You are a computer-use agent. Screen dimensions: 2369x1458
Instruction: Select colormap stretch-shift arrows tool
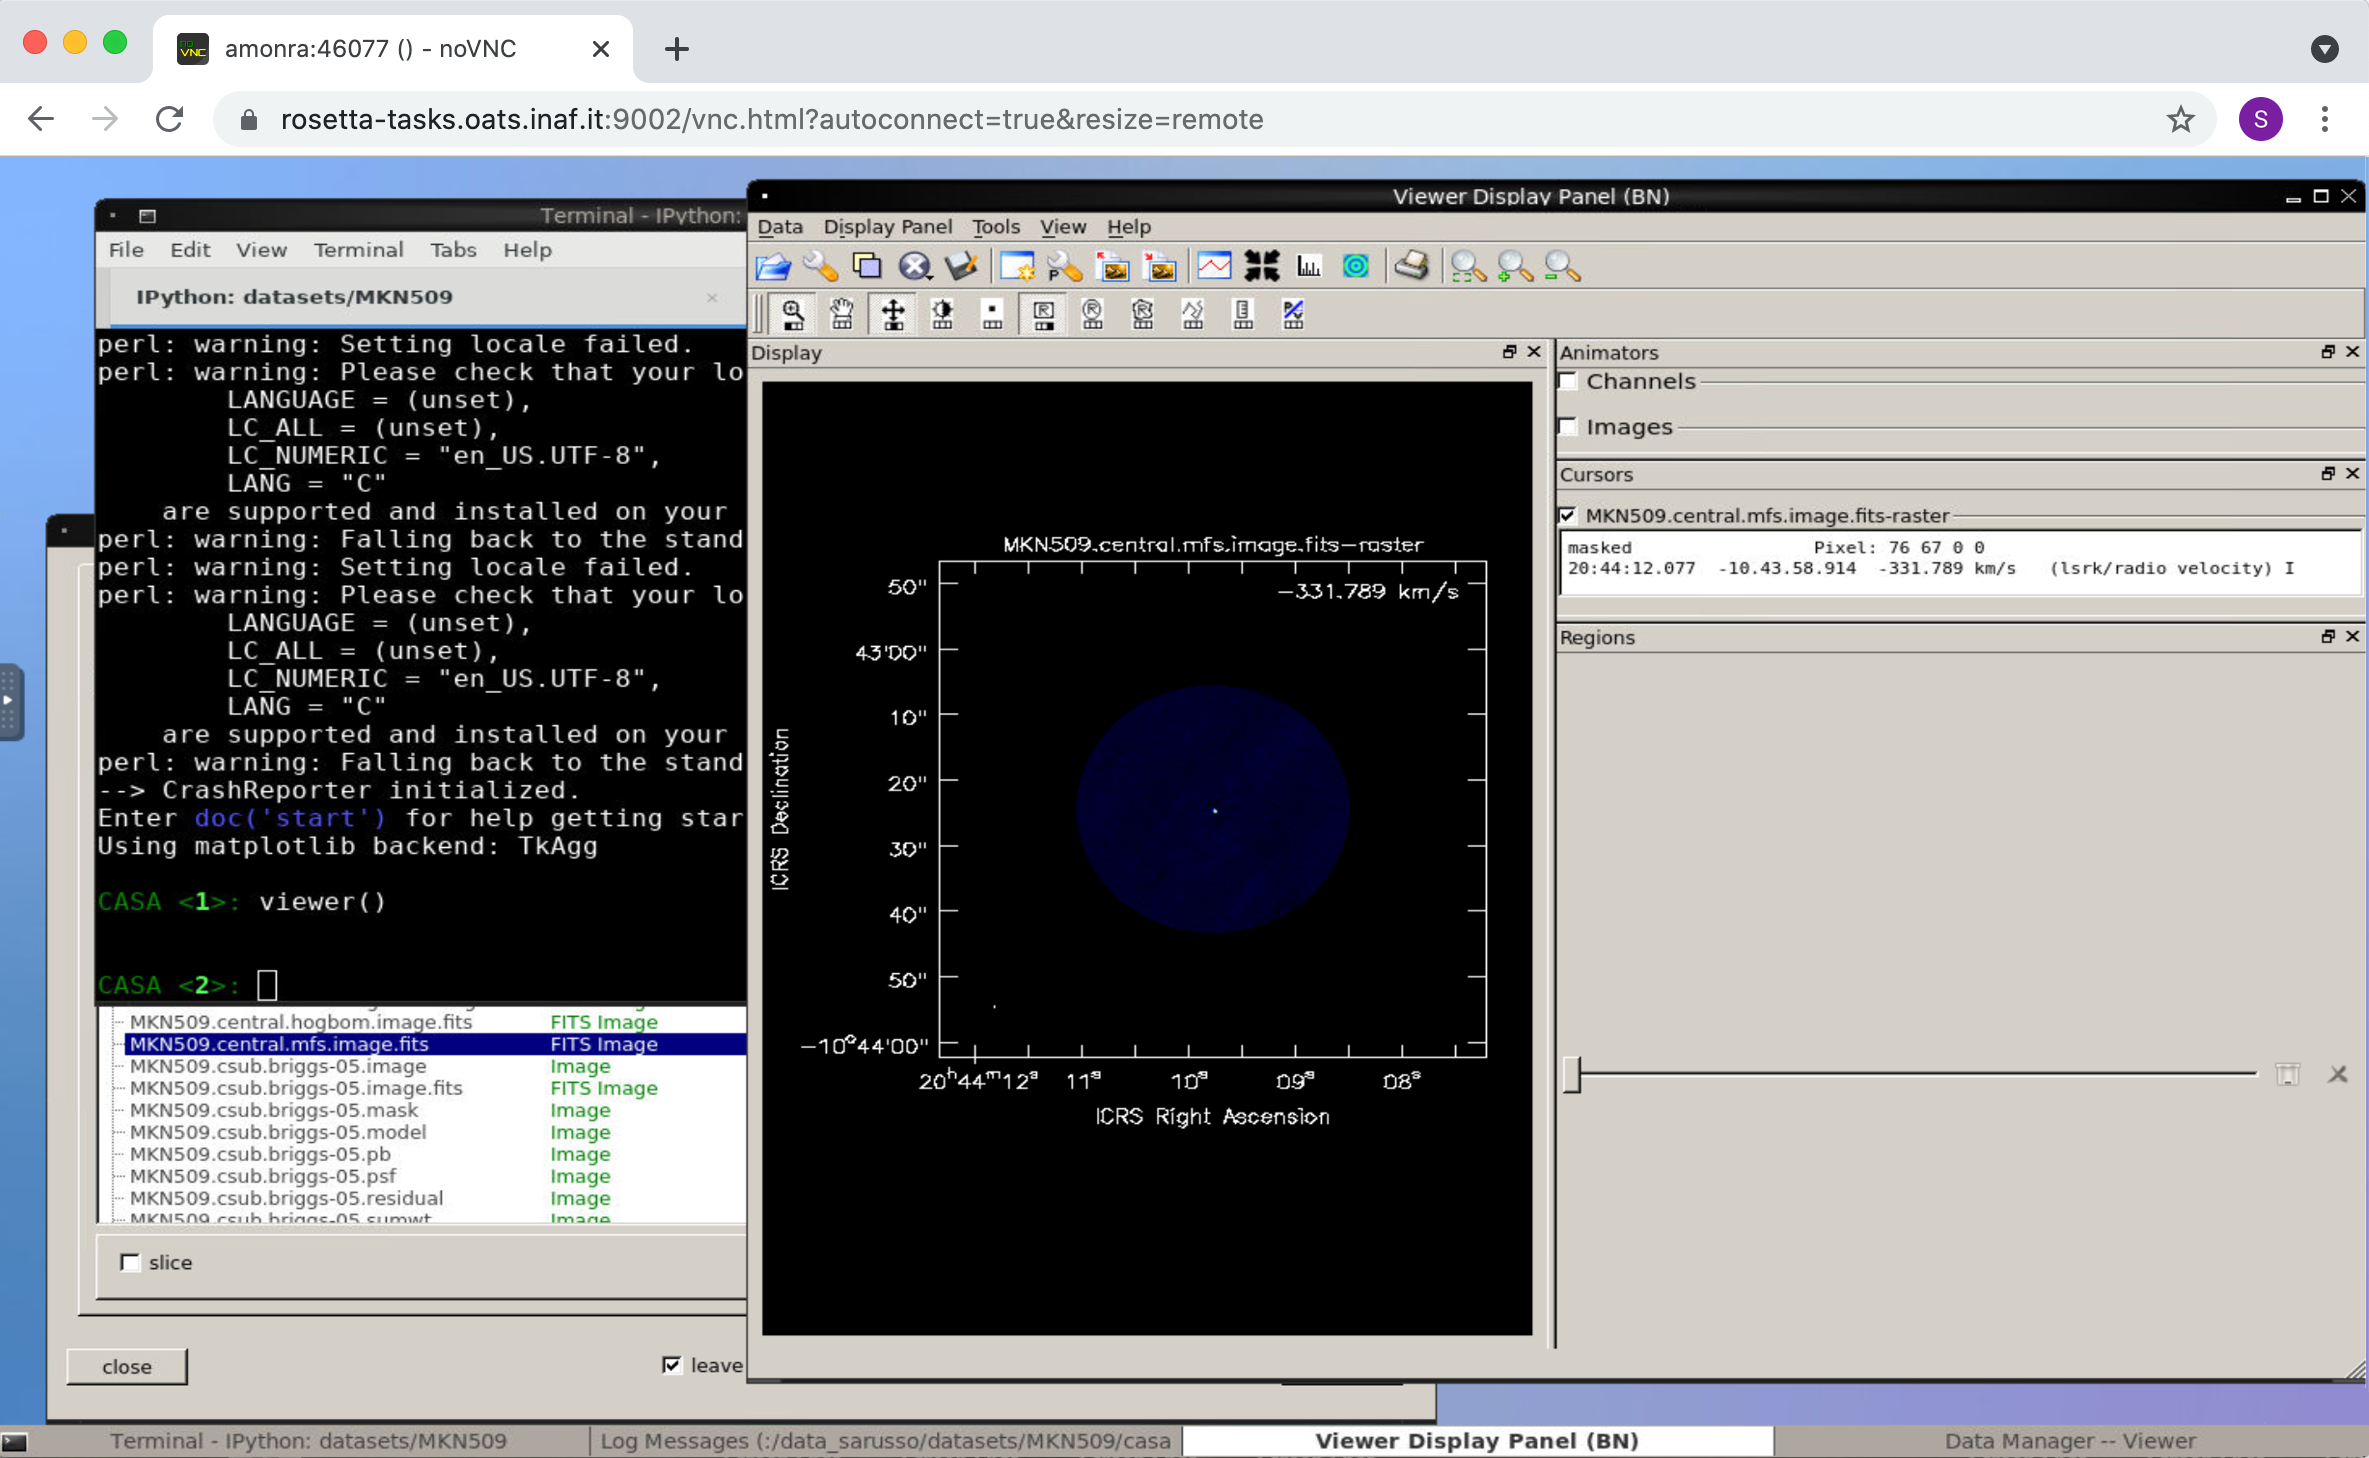click(x=893, y=315)
